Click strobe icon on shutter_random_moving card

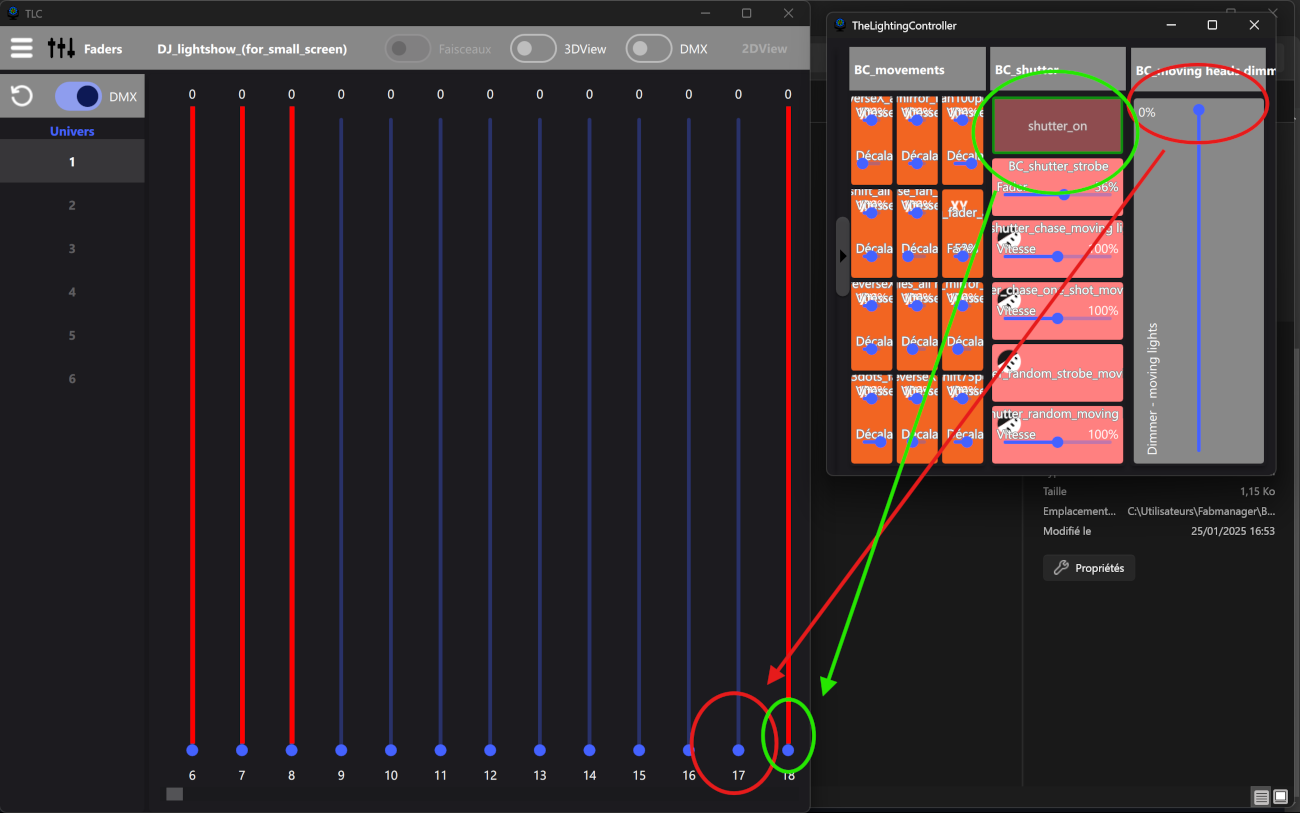pos(1010,424)
